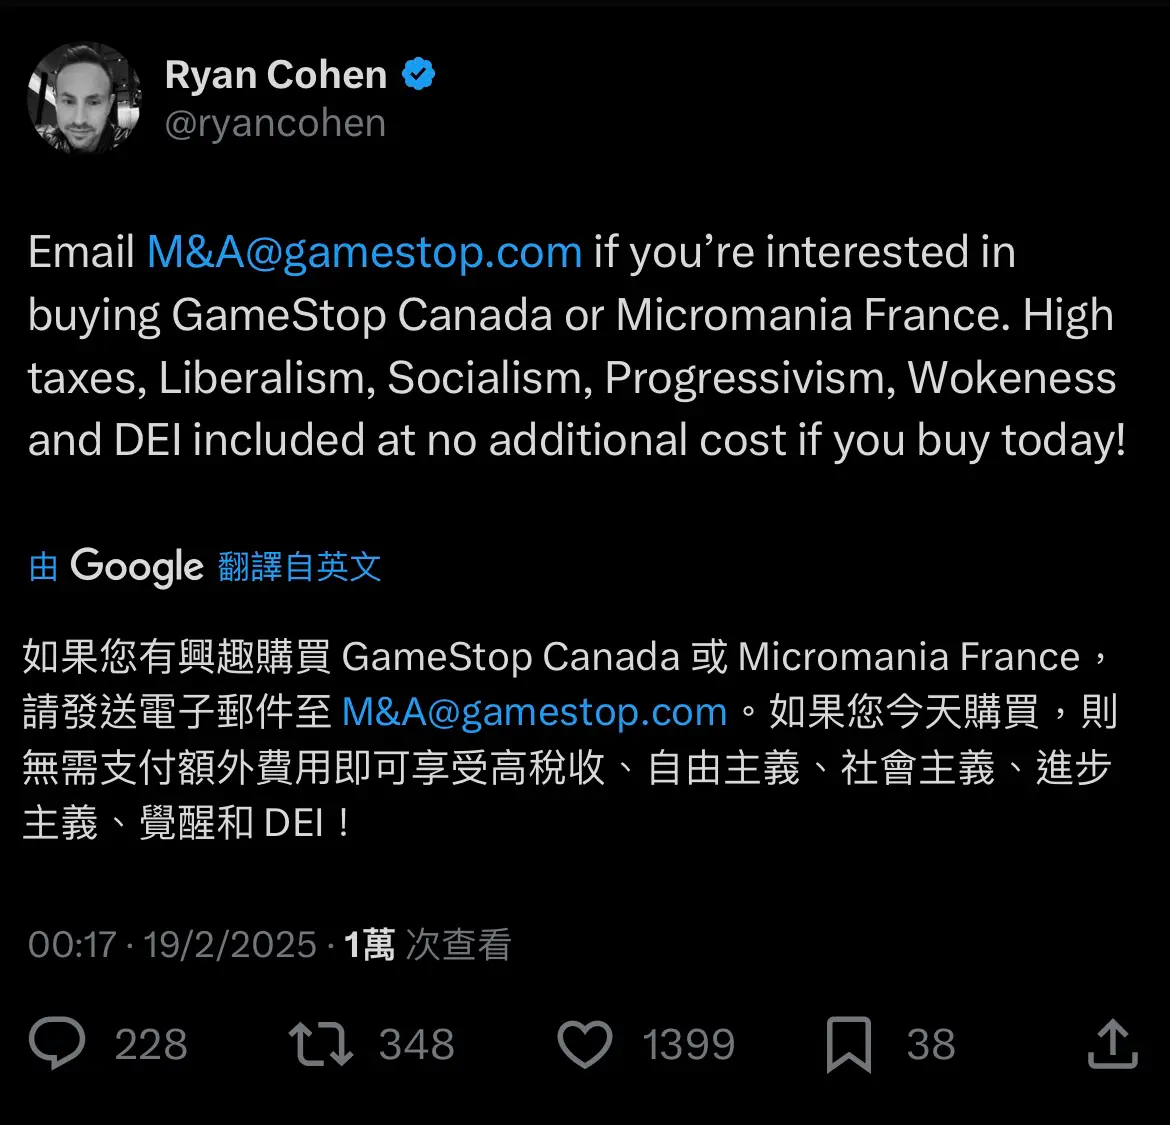The image size is (1170, 1125).
Task: Open the Ryan Cohen display name
Action: click(276, 75)
